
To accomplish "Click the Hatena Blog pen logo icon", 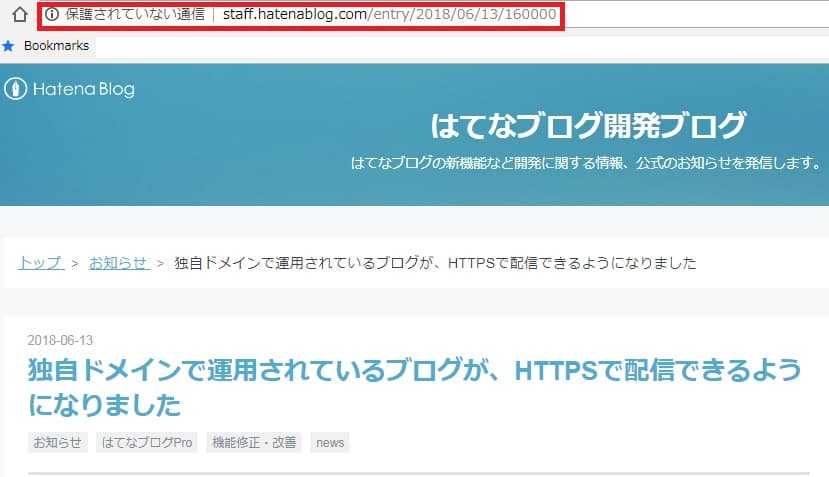I will click(15, 89).
